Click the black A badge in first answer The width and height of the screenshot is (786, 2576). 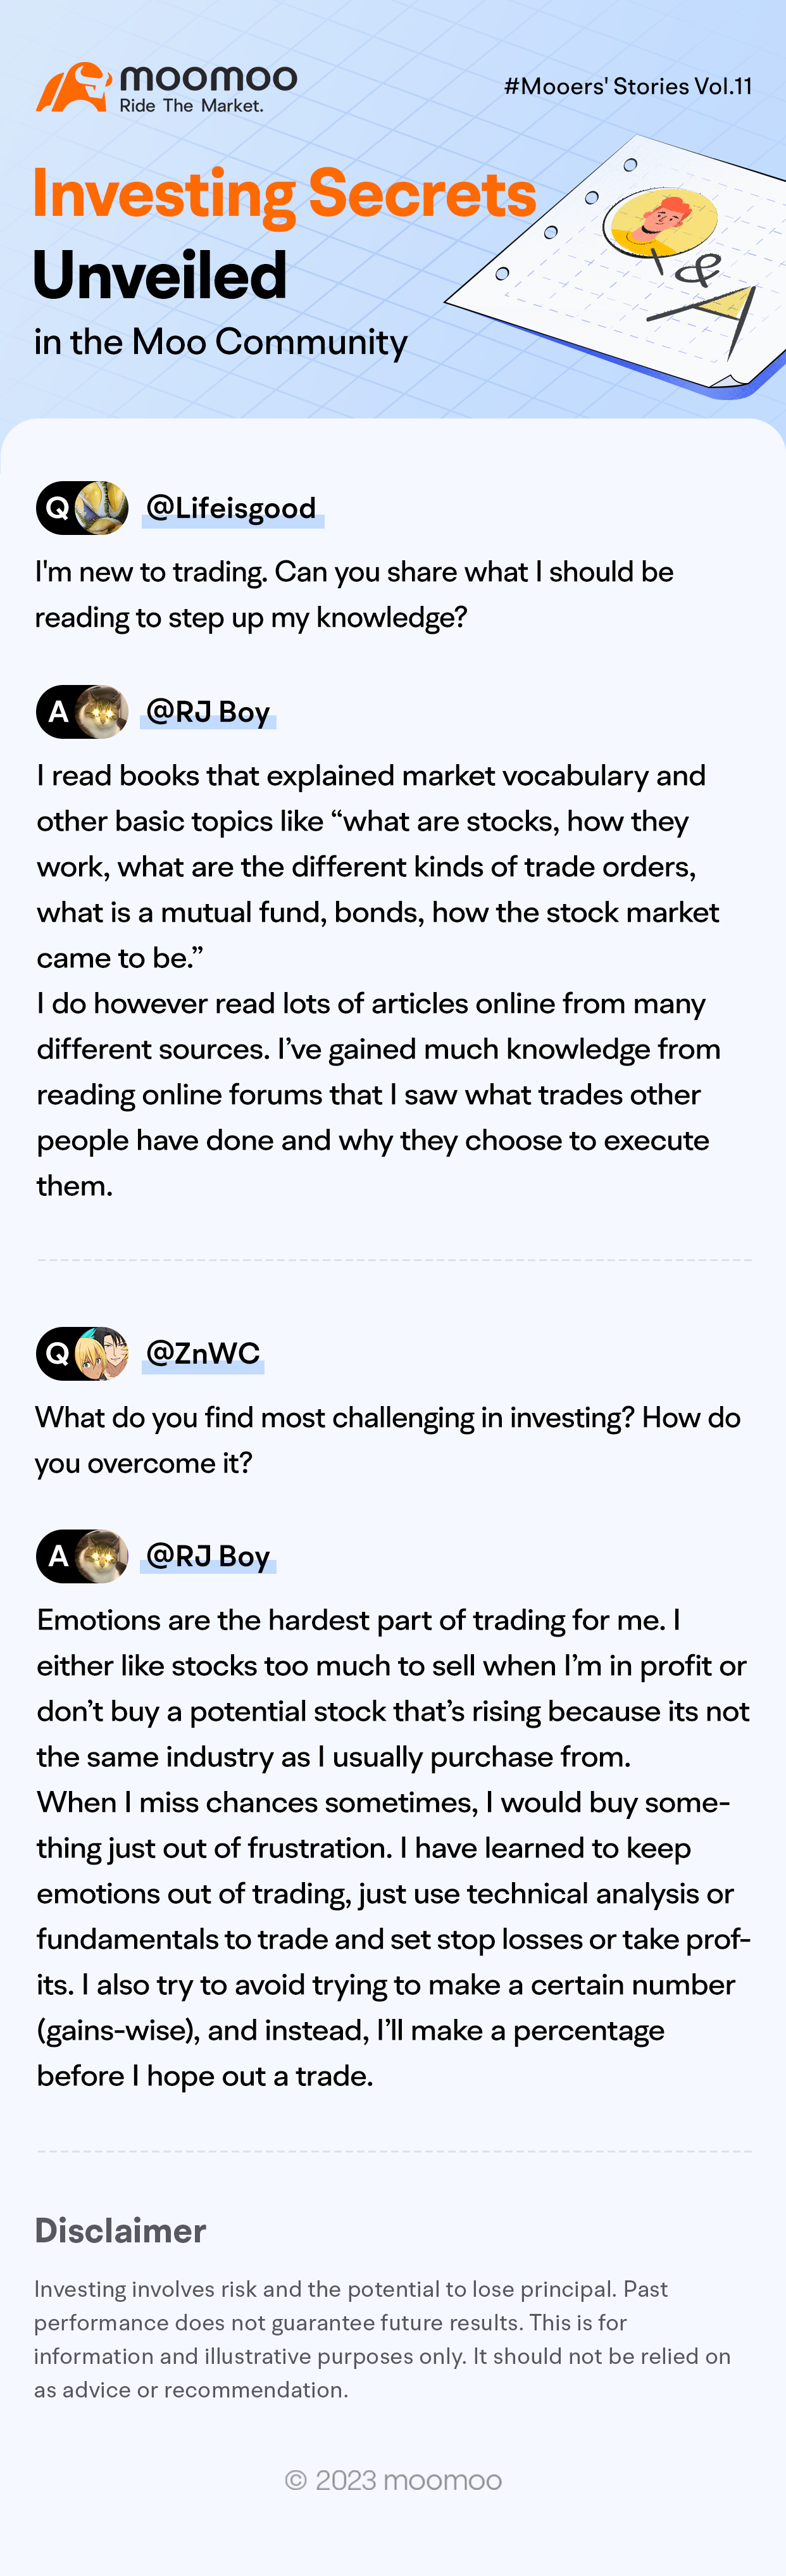point(58,712)
